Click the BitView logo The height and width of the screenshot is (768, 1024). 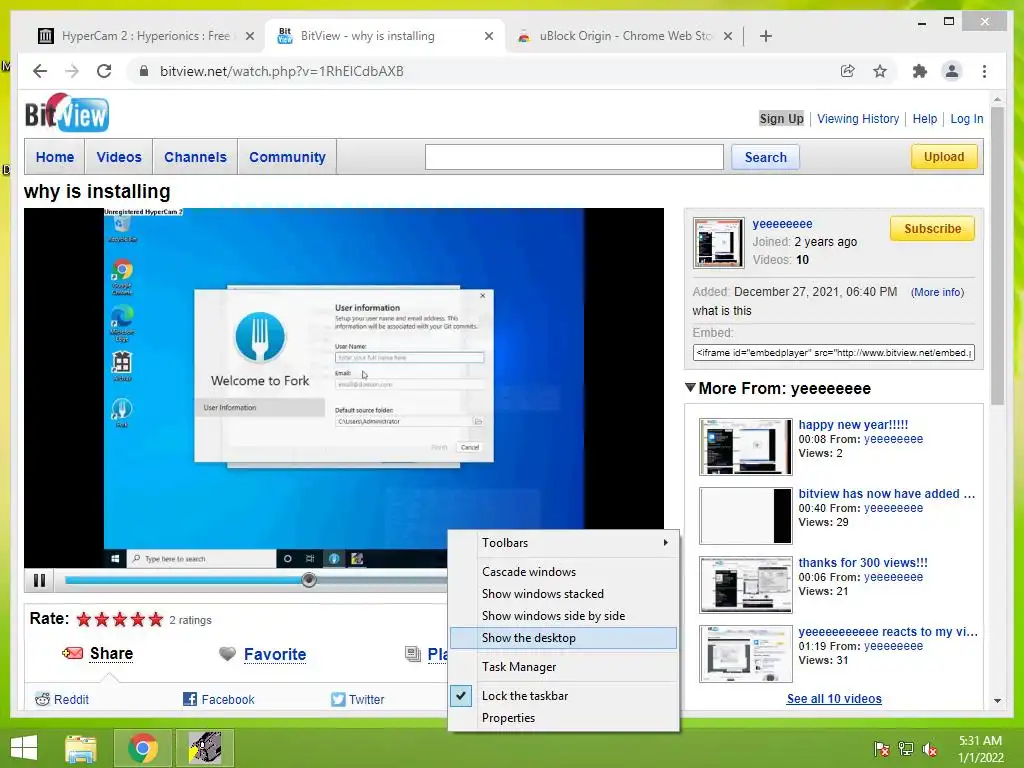[67, 112]
